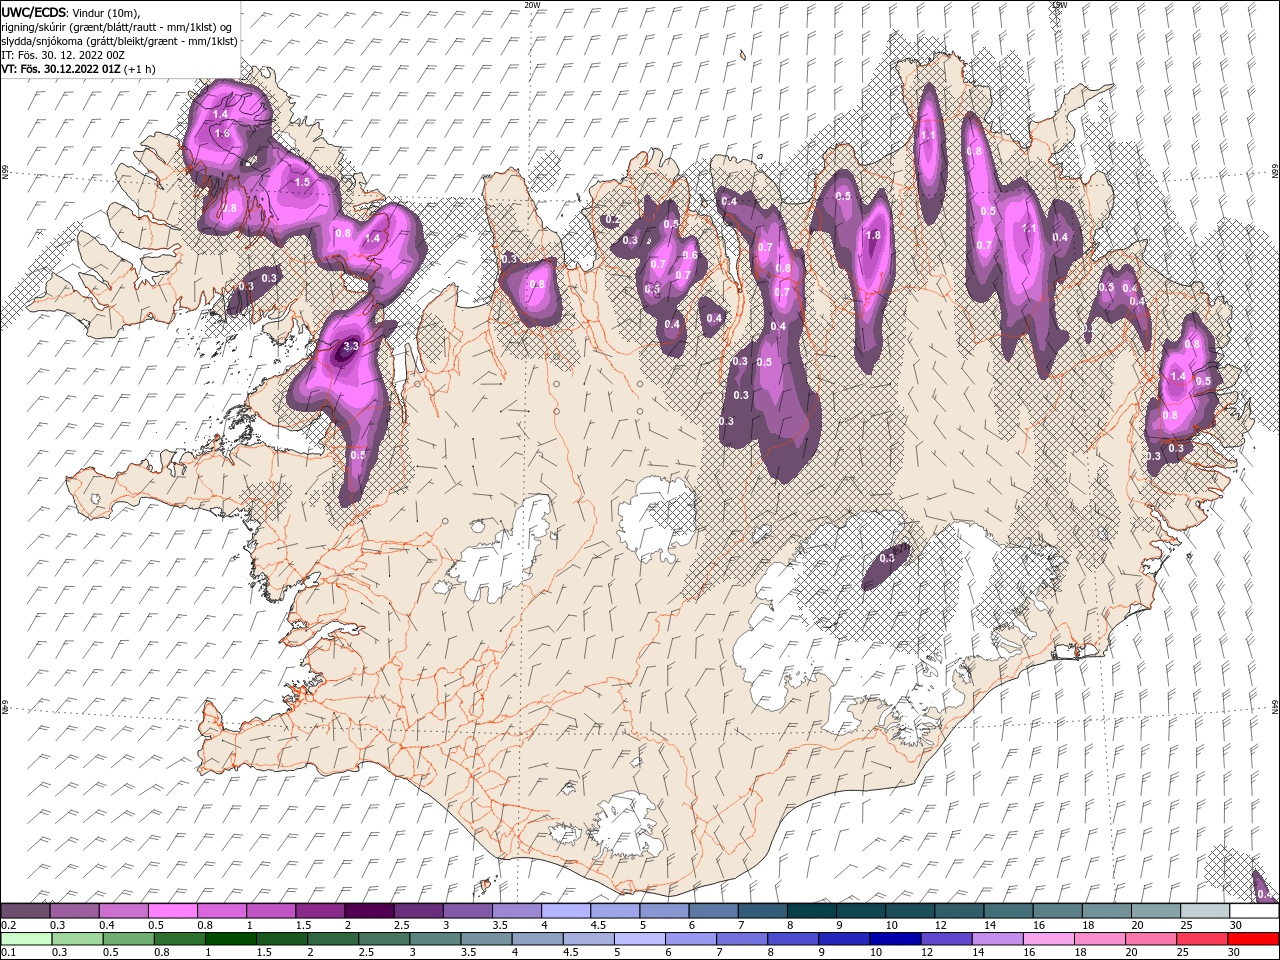
Task: Click the '(+1 h)' forecast offset text
Action: (141, 69)
